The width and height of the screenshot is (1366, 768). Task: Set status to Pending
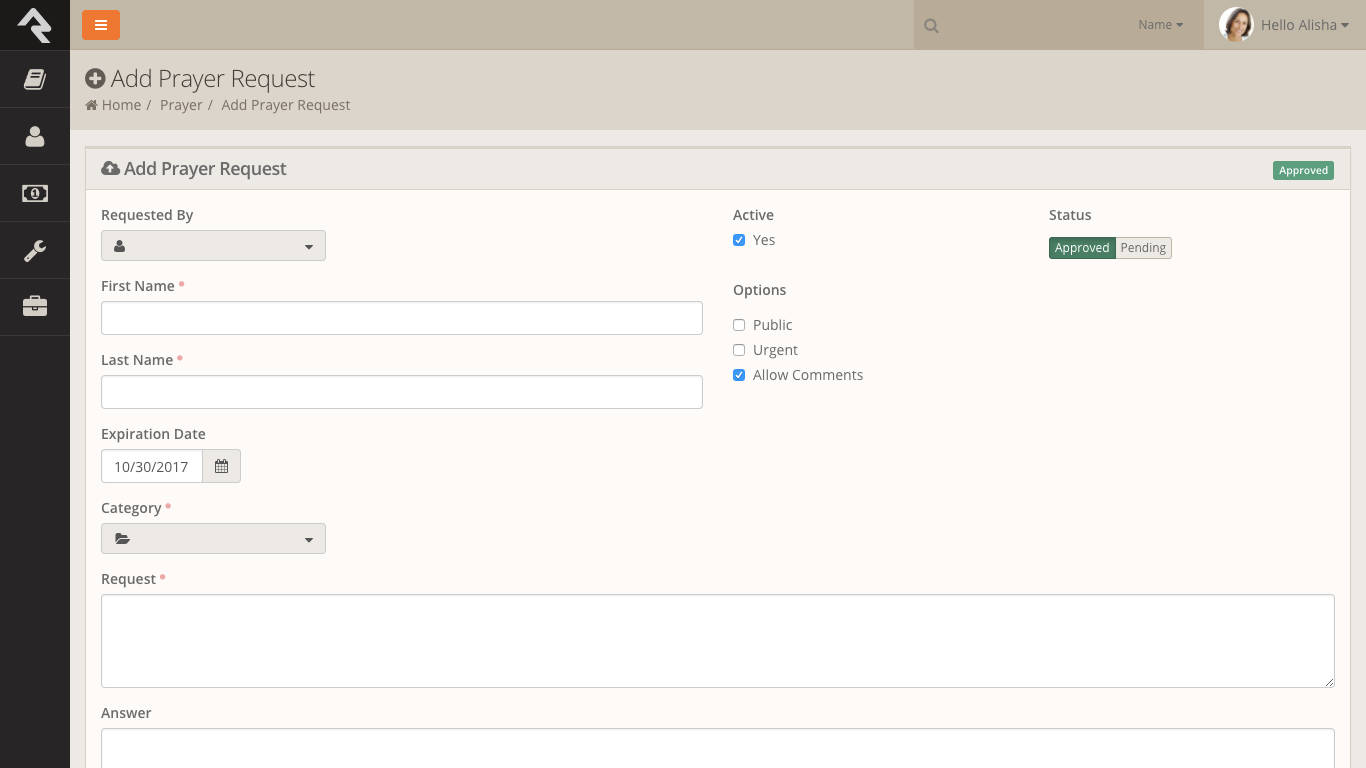click(1143, 248)
